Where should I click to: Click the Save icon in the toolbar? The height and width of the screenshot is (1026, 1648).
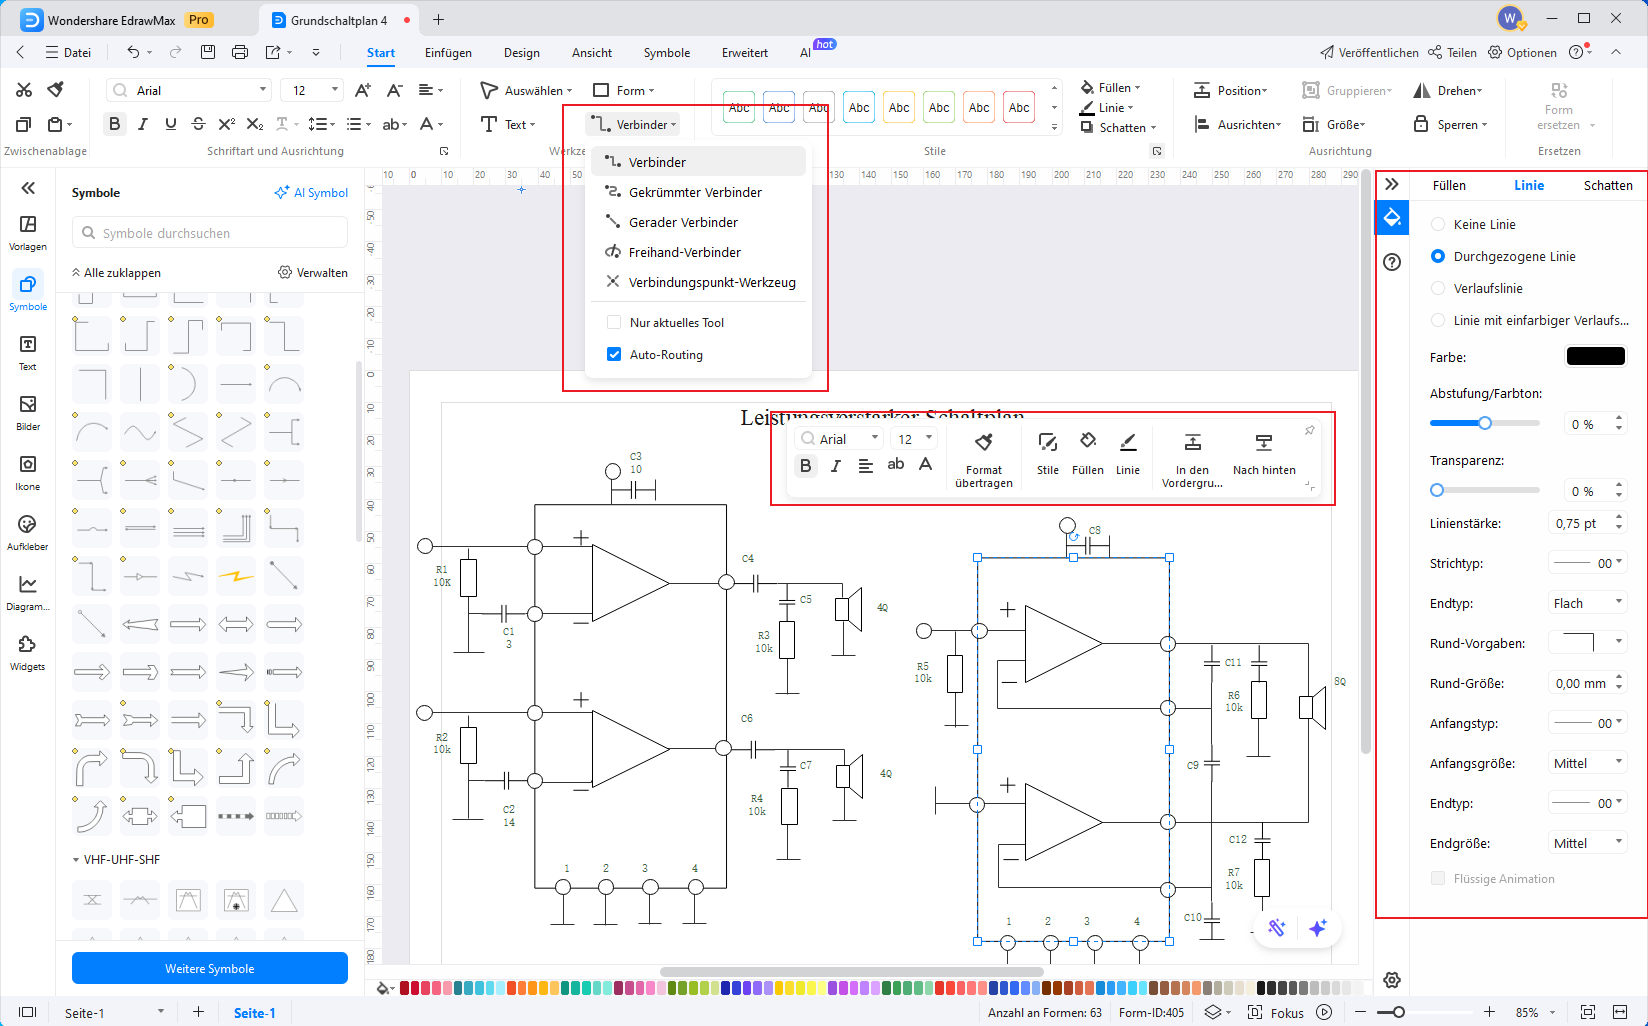click(x=208, y=52)
